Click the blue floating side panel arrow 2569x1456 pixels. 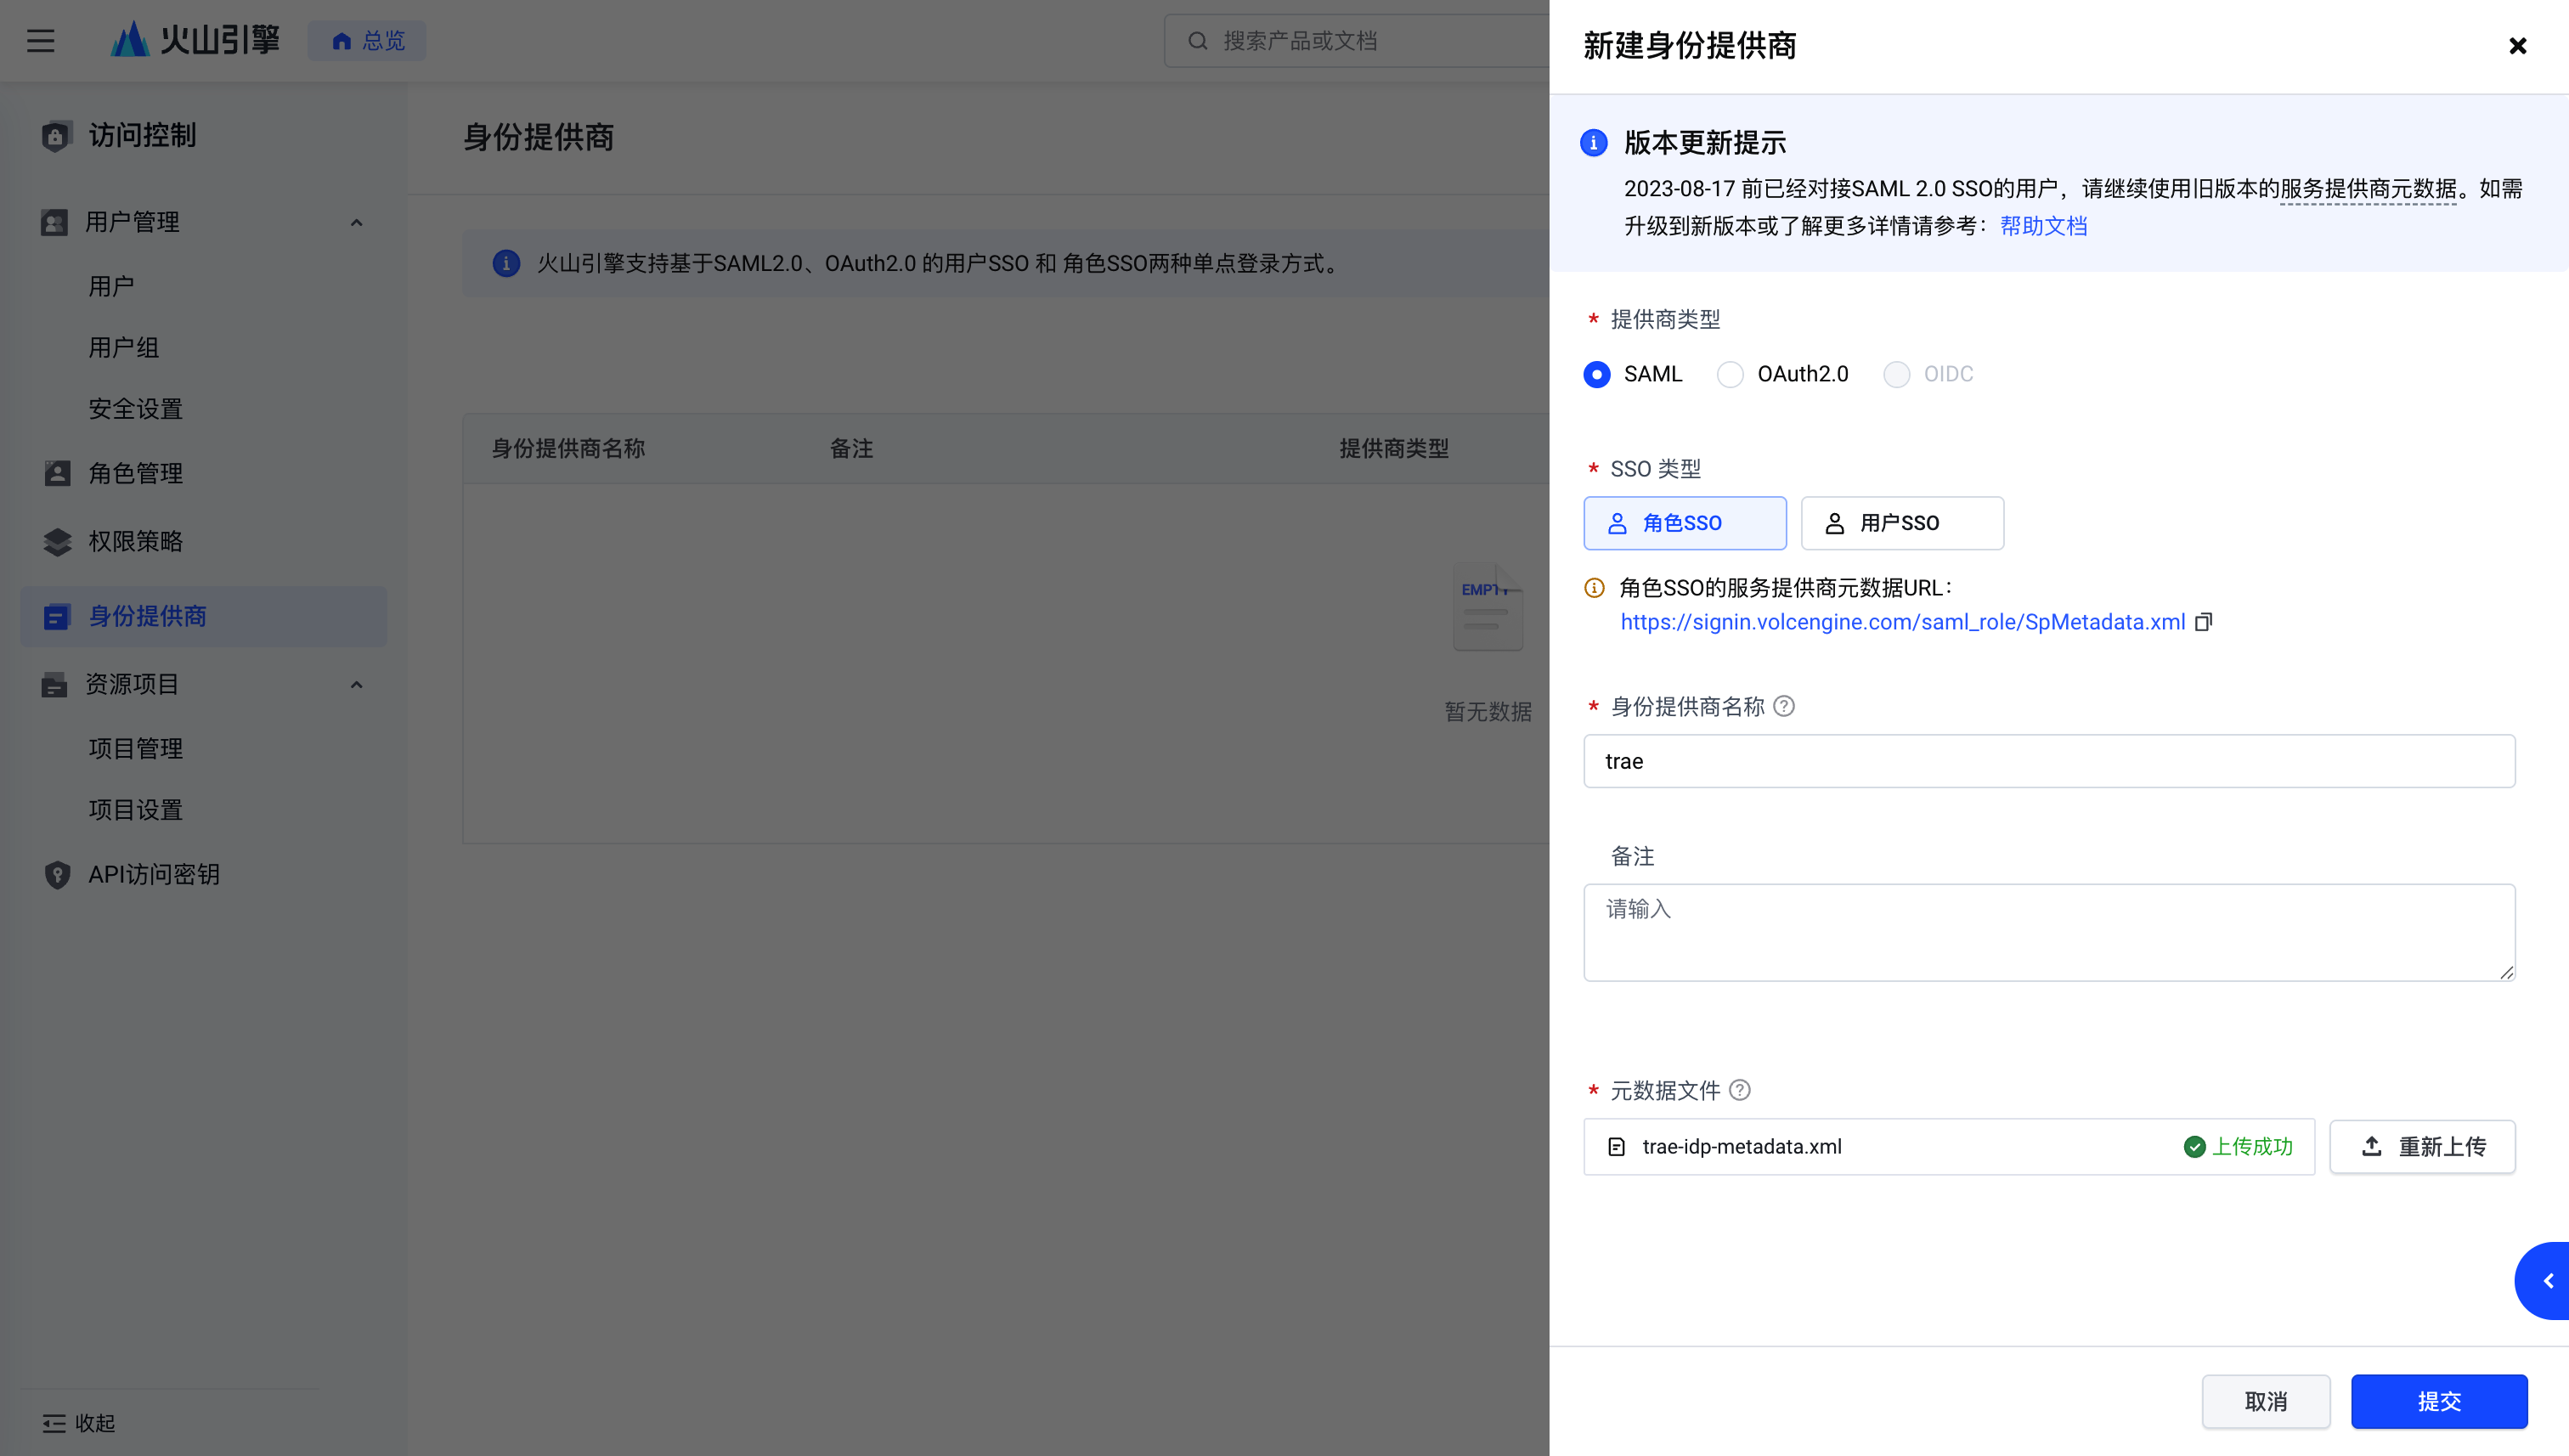click(2544, 1281)
